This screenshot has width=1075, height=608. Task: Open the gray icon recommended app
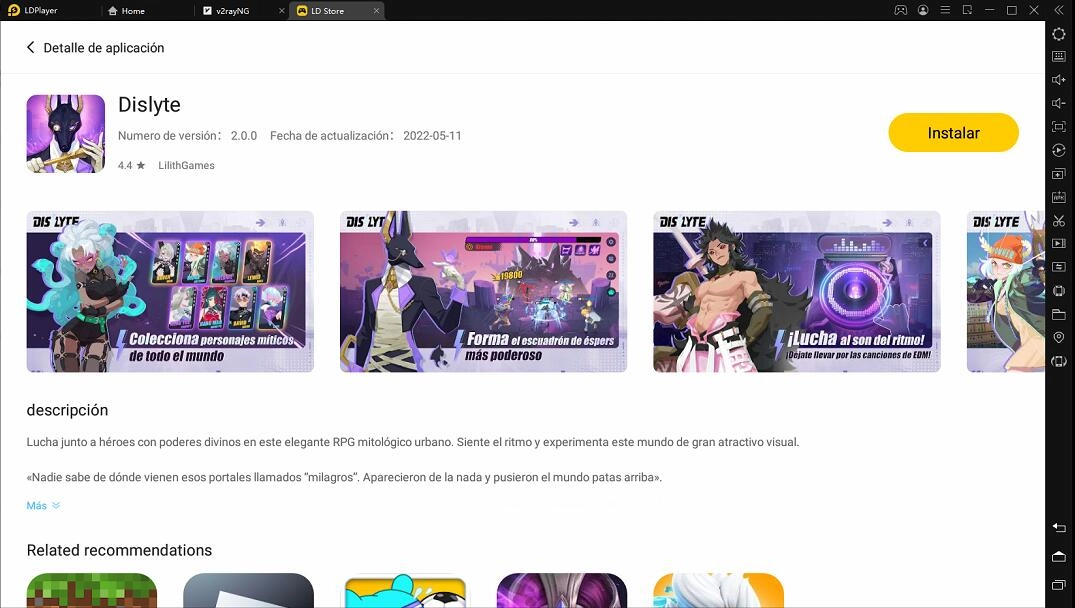pos(248,590)
